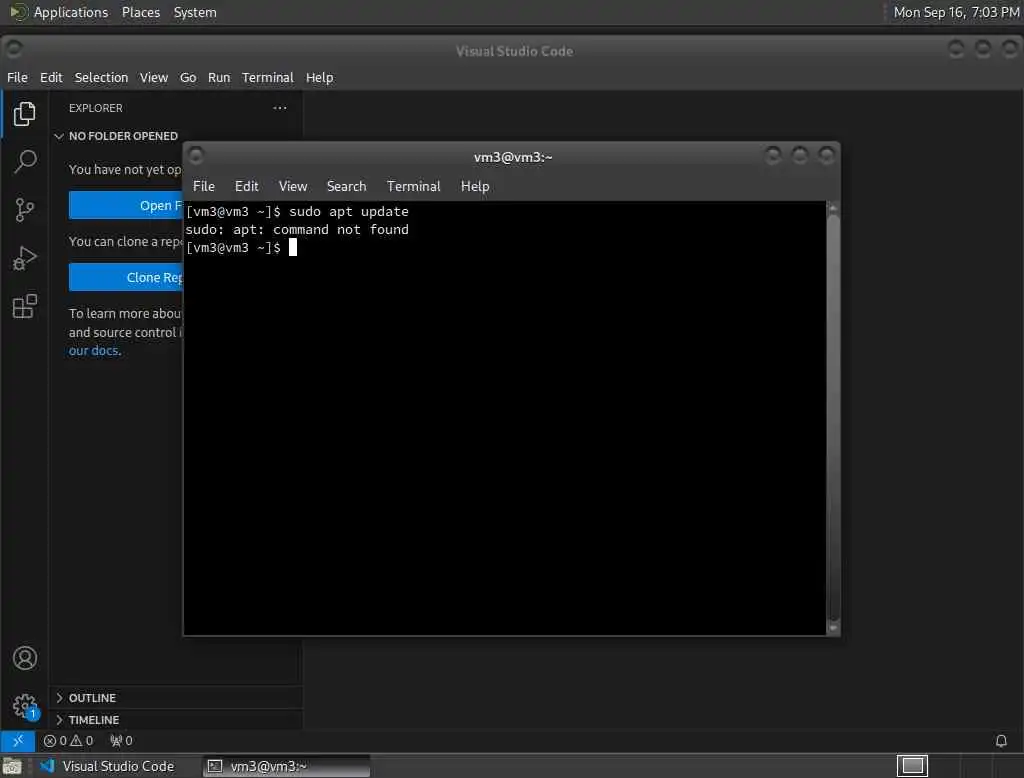This screenshot has height=778, width=1024.
Task: Collapse the NO FOLDER OPENED section
Action: (x=117, y=136)
